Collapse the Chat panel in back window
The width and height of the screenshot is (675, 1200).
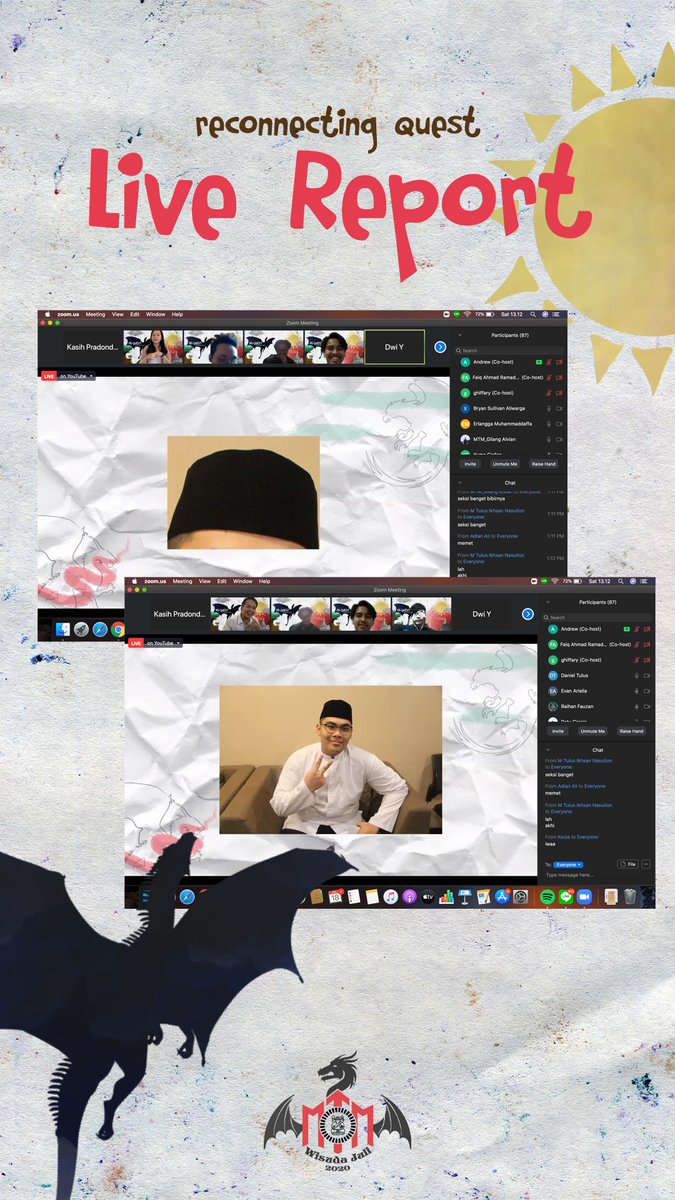(x=460, y=482)
